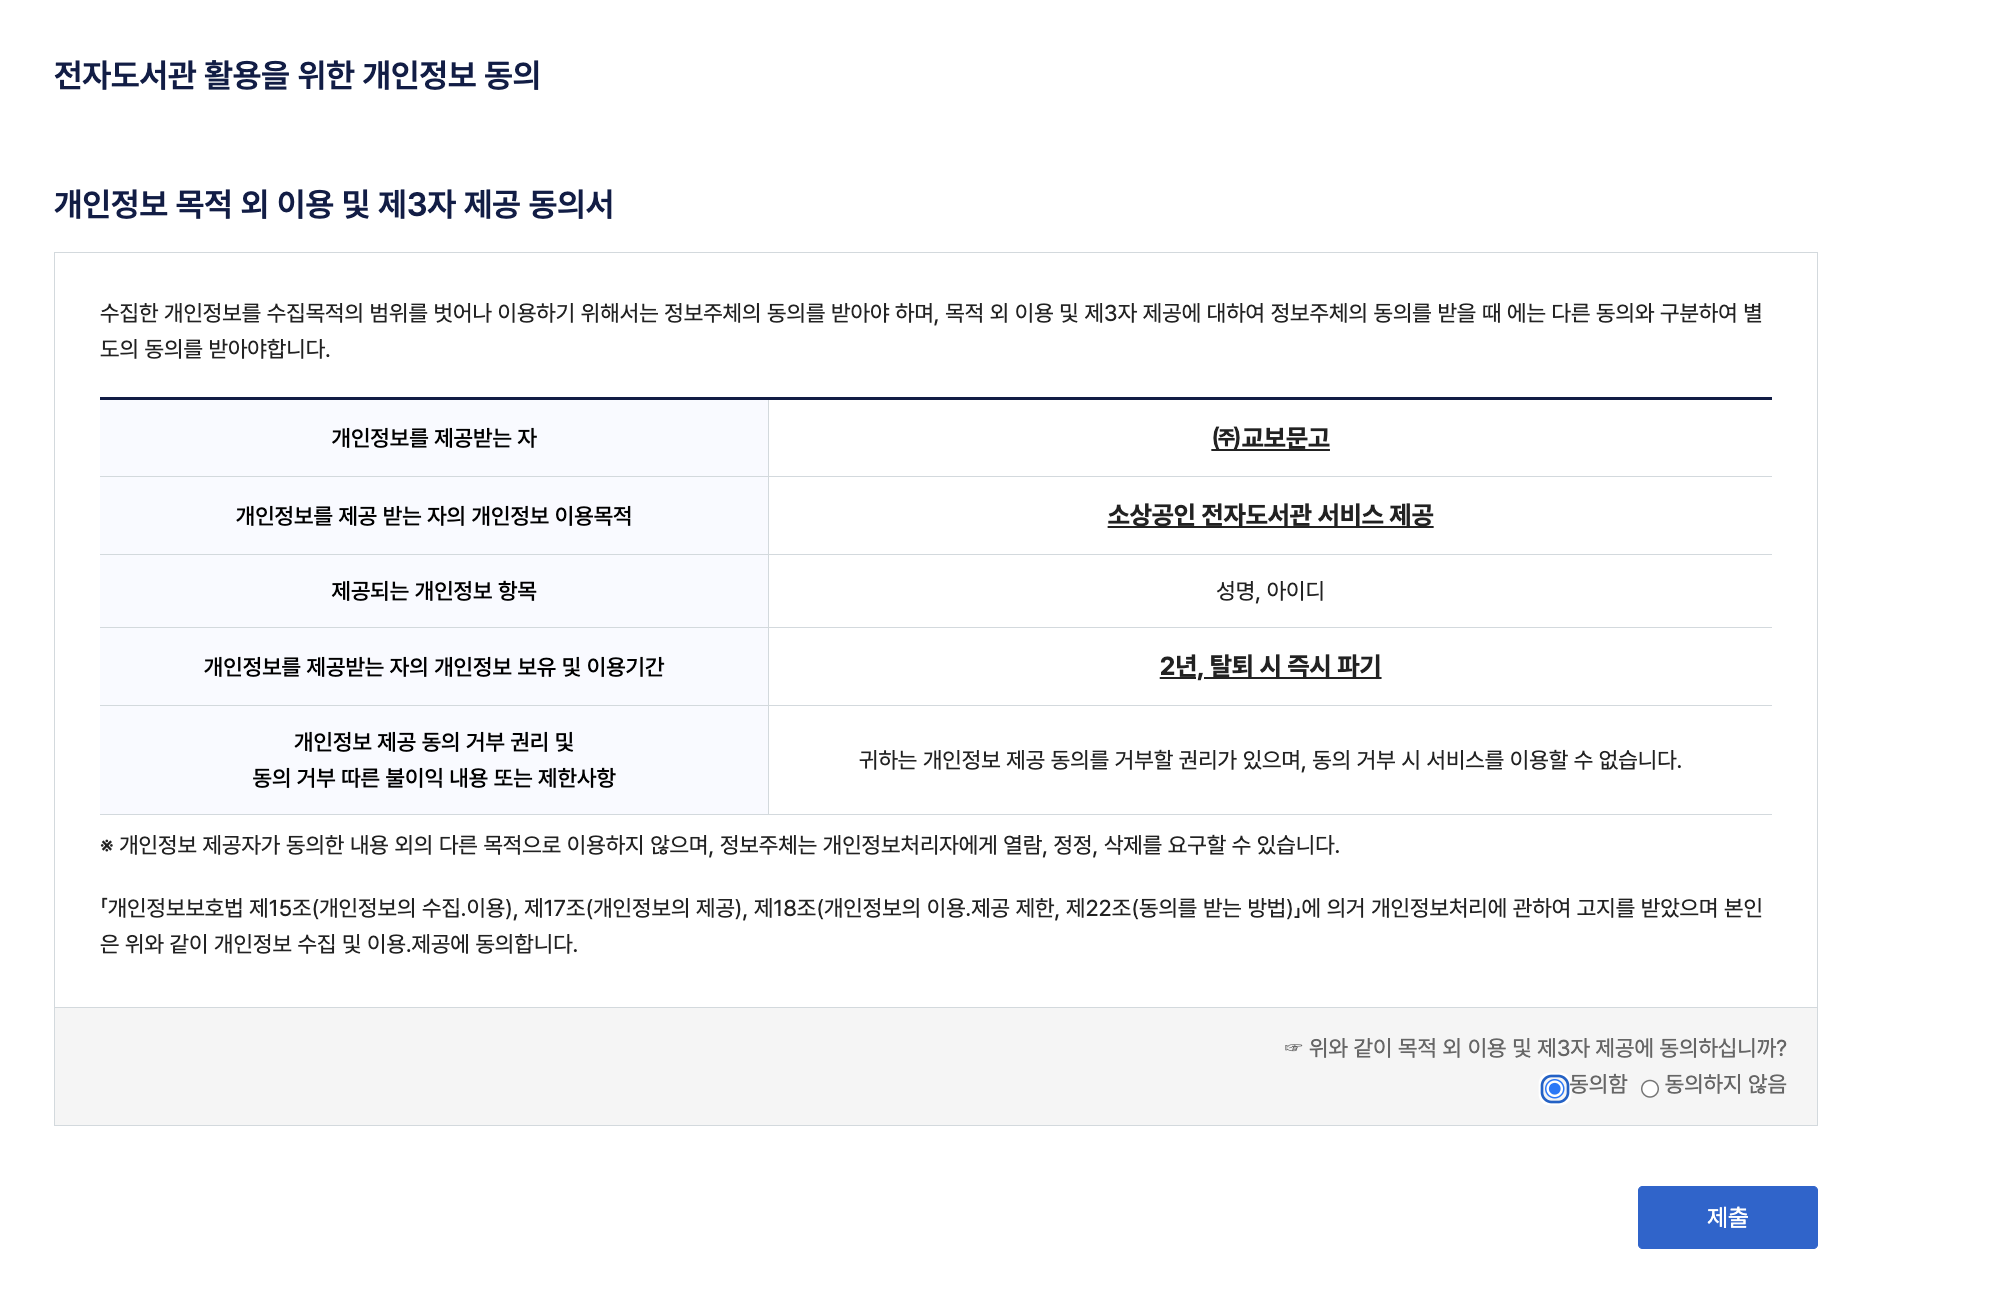Viewport: 1998px width, 1292px height.
Task: Click the 제공되는 개인정보 항목 header cell
Action: click(x=434, y=591)
